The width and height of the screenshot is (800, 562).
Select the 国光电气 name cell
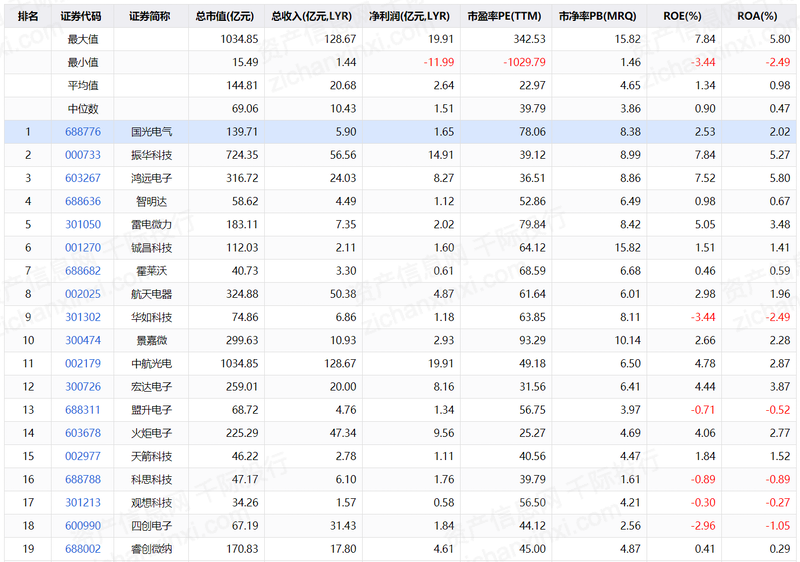click(x=151, y=132)
